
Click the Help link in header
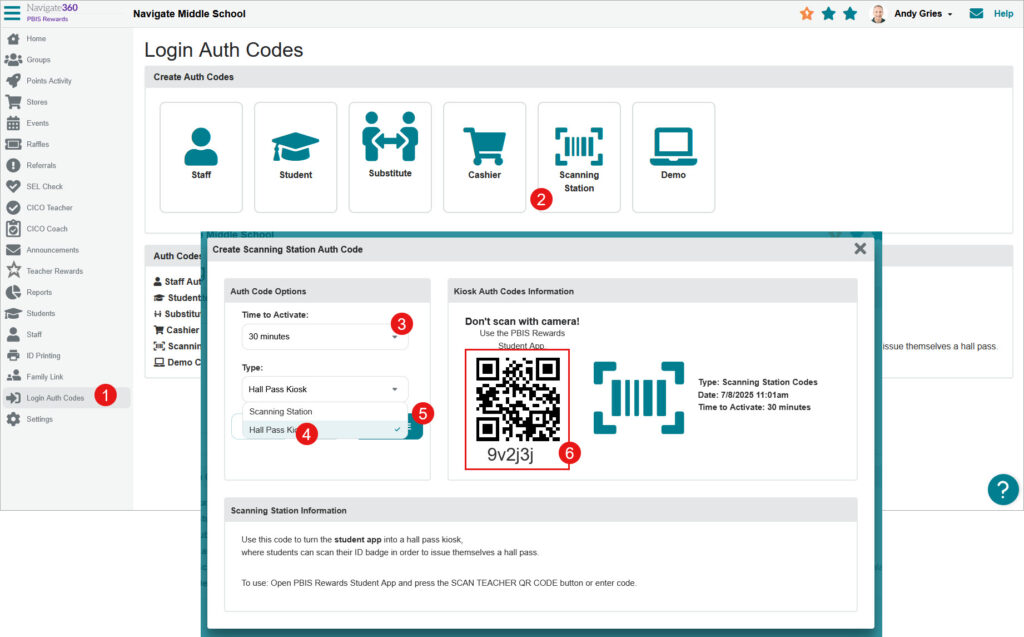1003,14
